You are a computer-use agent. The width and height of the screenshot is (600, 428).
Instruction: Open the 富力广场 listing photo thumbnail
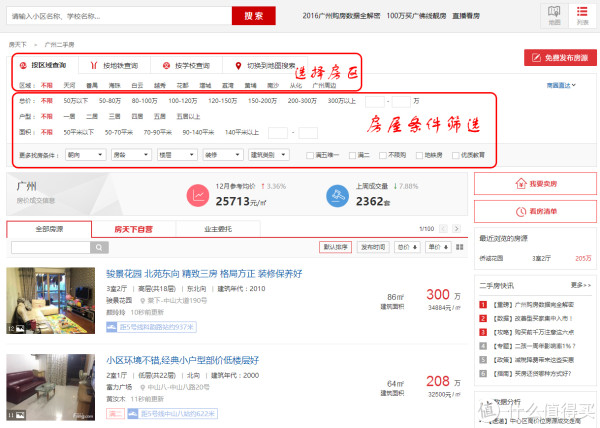point(51,387)
